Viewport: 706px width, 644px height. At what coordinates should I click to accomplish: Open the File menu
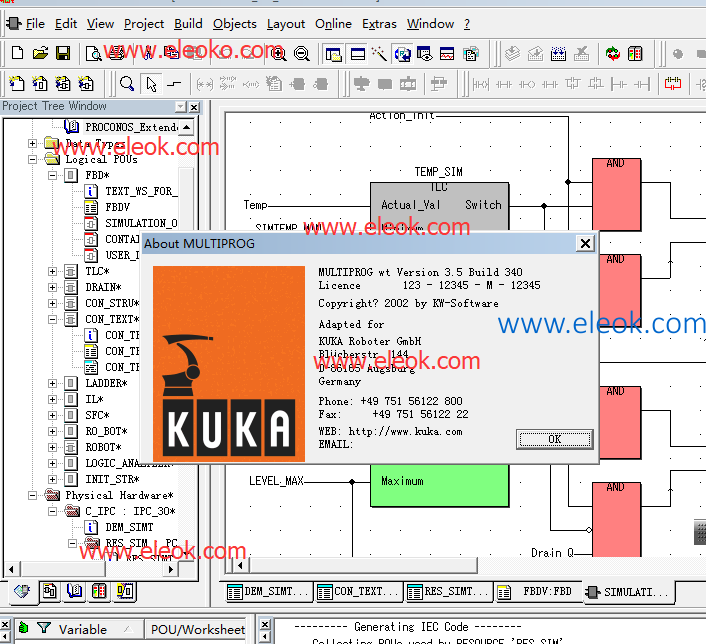click(35, 23)
